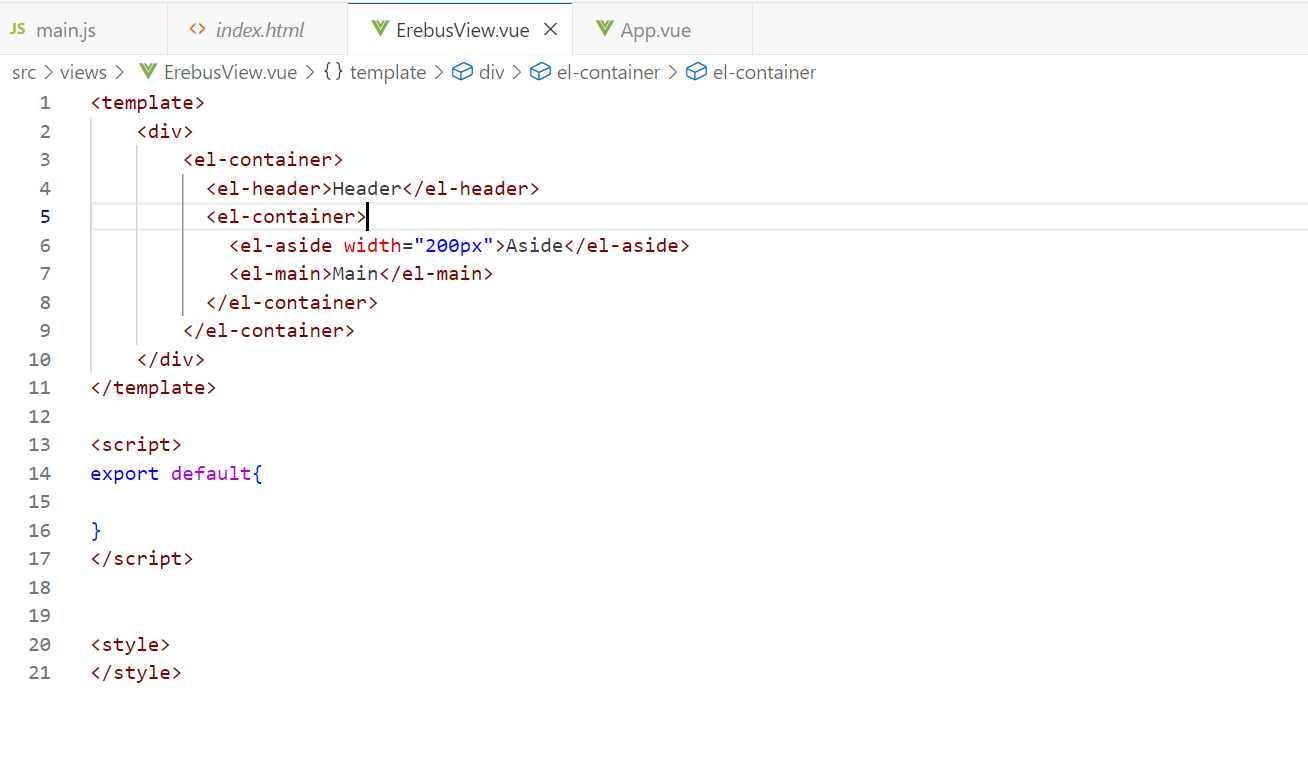Click the </el-container> tag on line 9
1308x781 pixels.
(x=269, y=331)
